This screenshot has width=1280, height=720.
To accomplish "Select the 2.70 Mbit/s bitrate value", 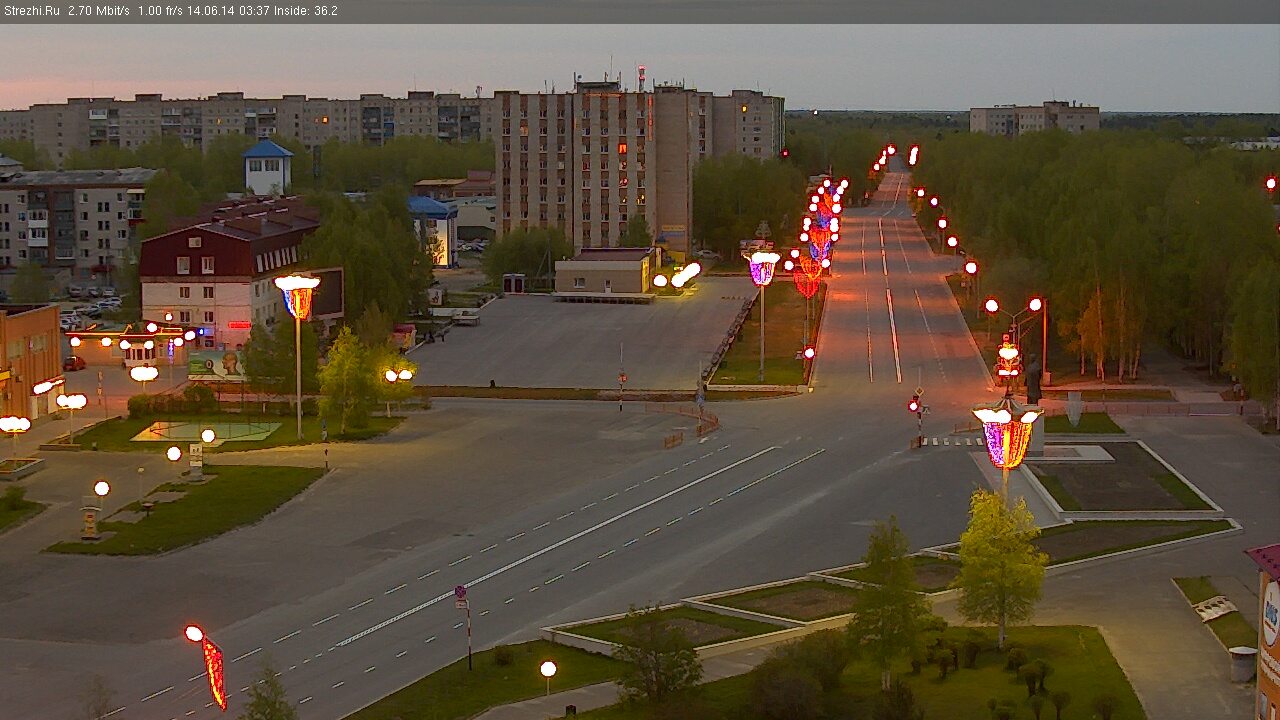I will [x=98, y=11].
